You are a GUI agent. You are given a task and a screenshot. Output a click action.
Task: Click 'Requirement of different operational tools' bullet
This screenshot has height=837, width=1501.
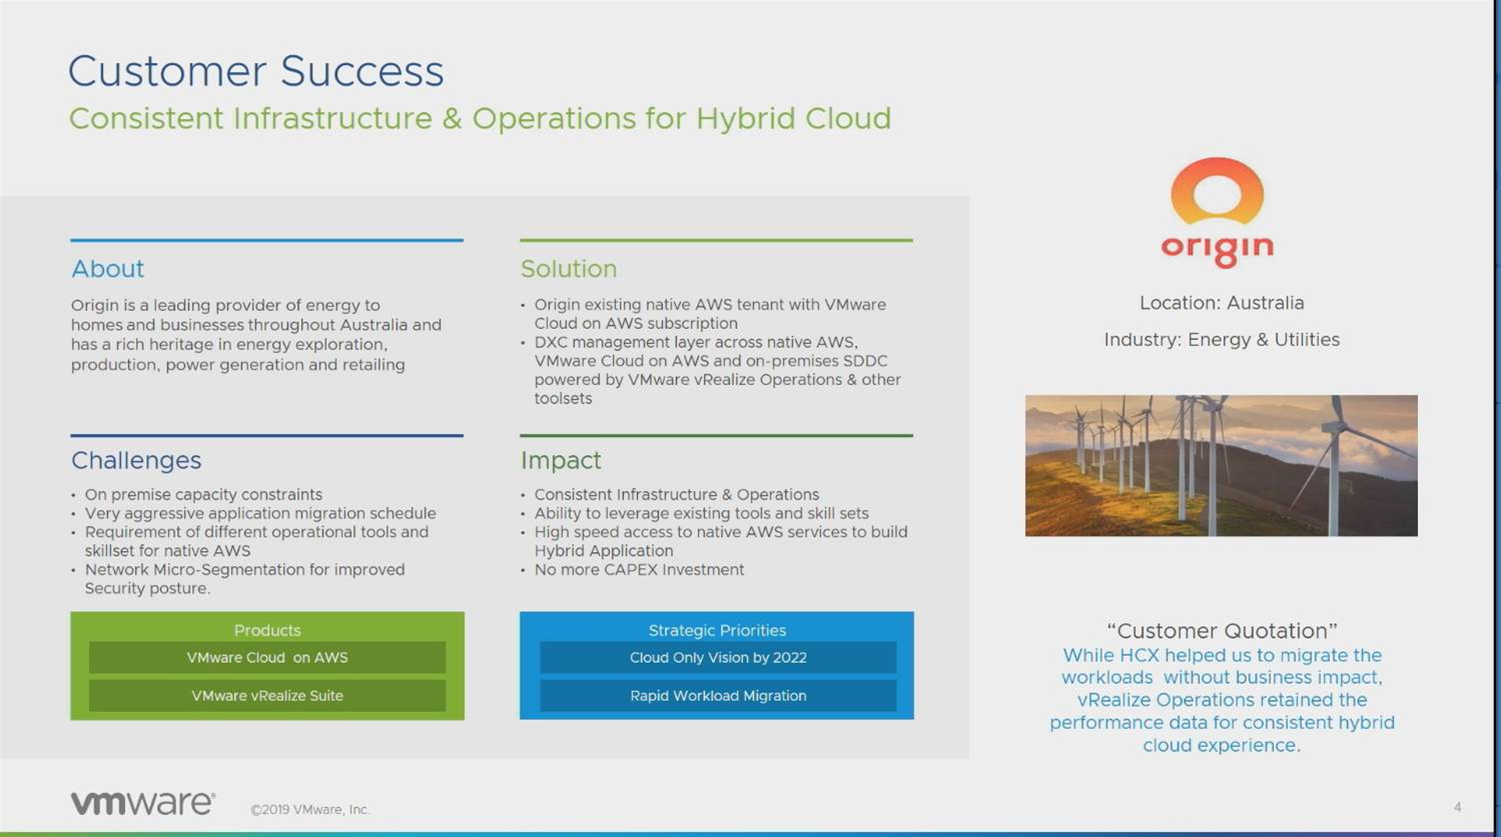click(x=256, y=541)
